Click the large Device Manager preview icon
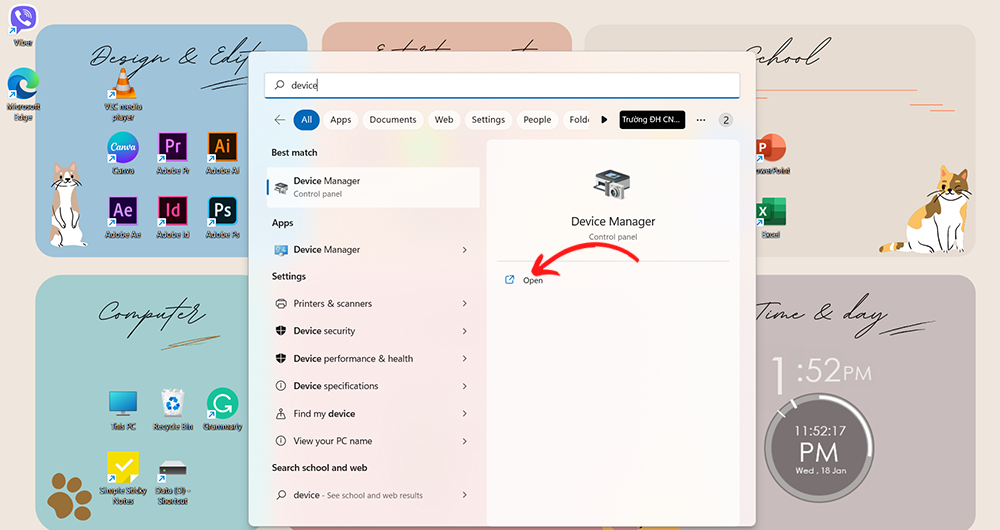This screenshot has height=530, width=1000. point(612,184)
